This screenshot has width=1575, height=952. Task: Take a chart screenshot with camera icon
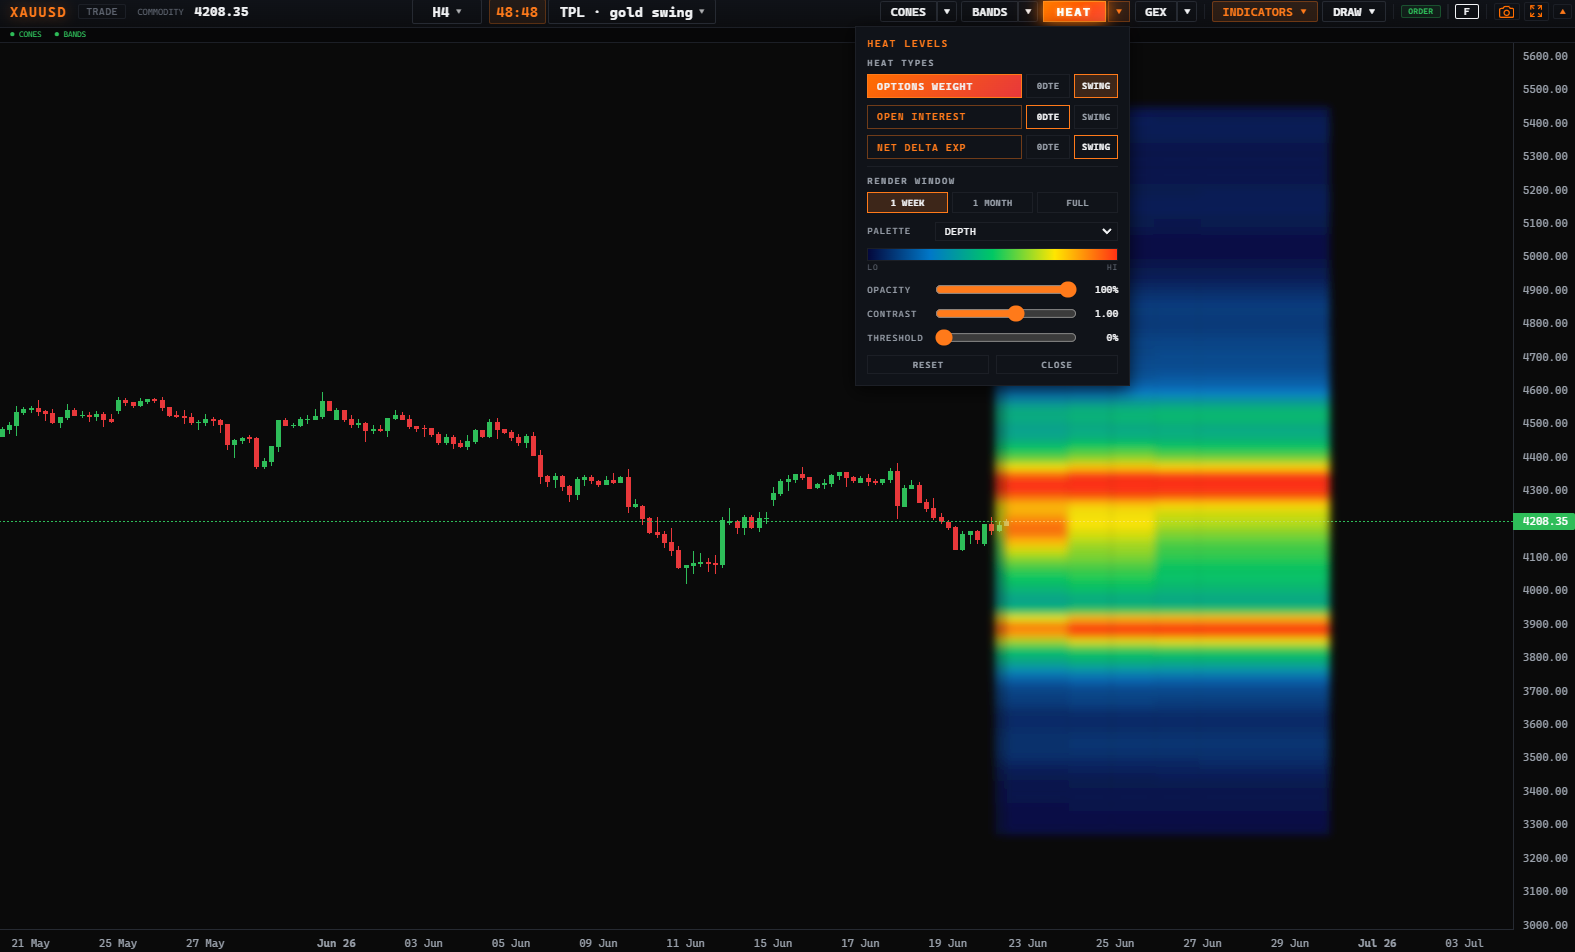pos(1506,12)
